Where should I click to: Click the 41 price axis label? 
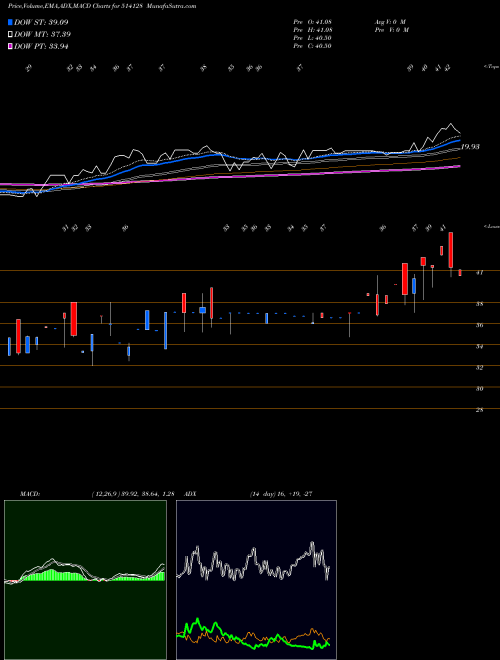pos(479,272)
